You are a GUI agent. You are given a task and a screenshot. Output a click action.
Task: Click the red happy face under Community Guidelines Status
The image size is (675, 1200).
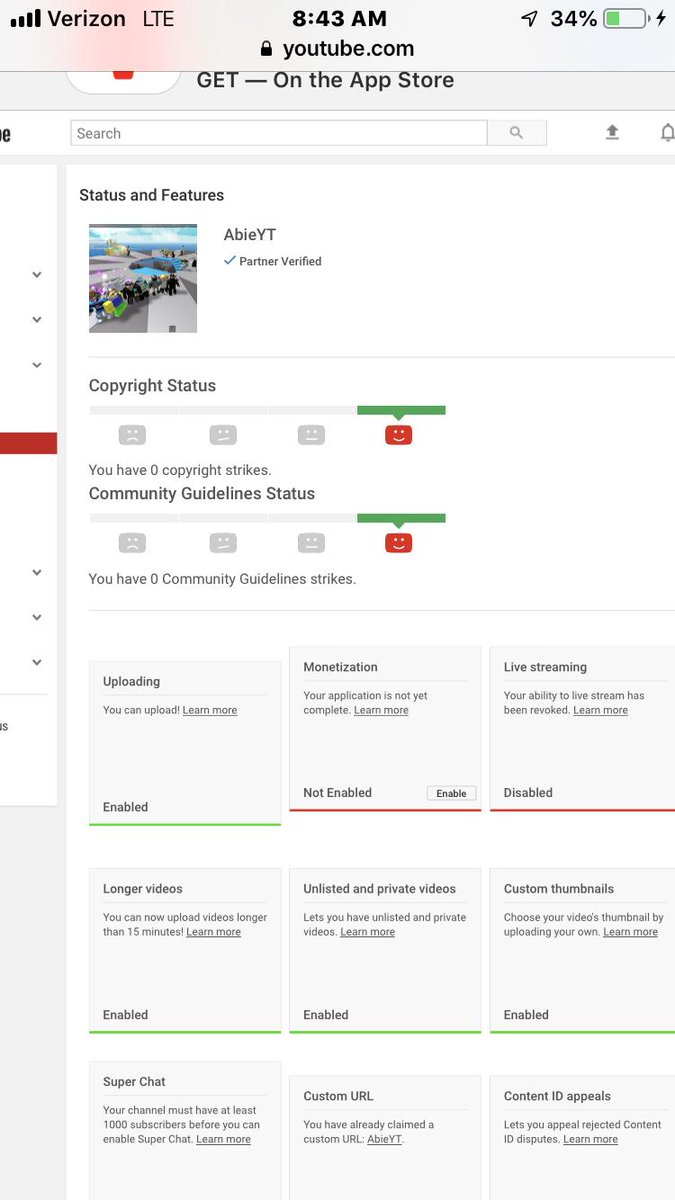click(x=398, y=543)
